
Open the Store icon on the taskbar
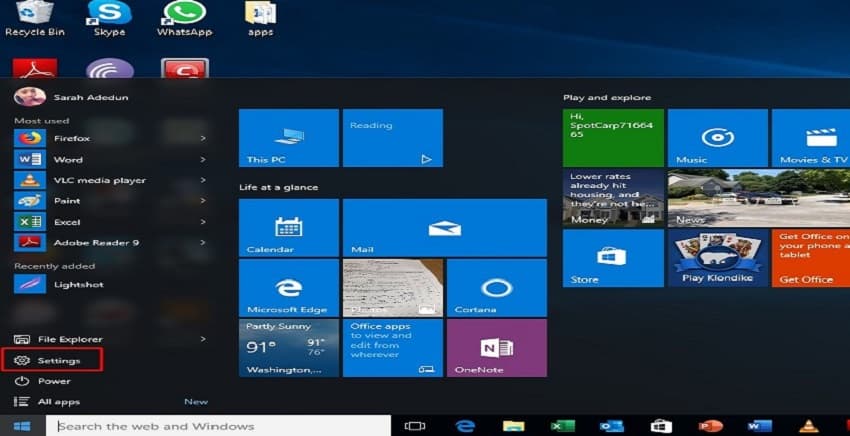point(661,426)
